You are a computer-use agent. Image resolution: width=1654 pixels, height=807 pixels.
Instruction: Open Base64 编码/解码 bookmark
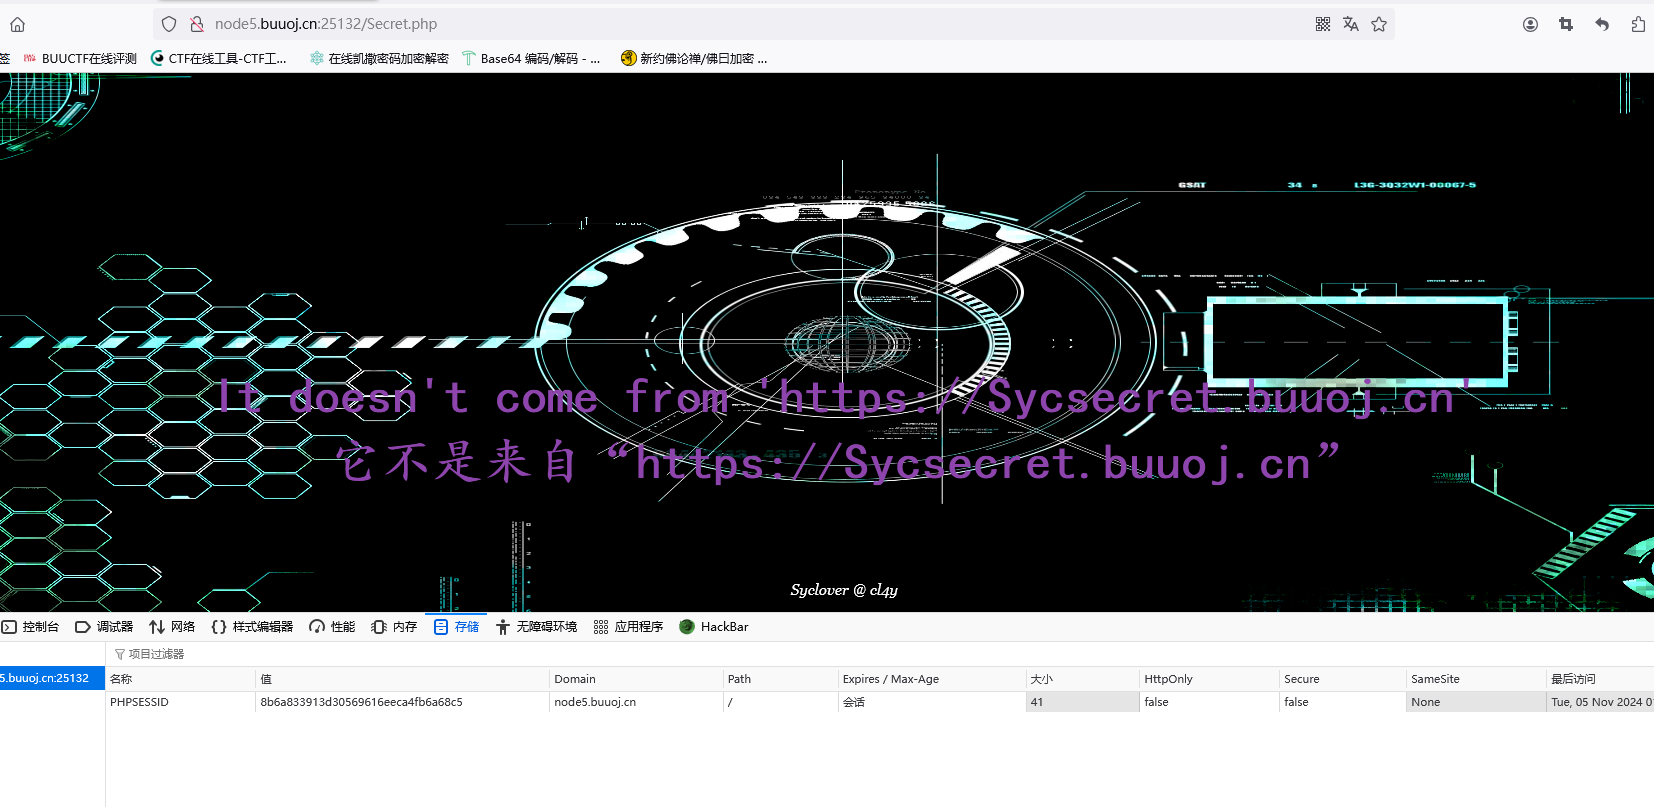click(x=531, y=59)
